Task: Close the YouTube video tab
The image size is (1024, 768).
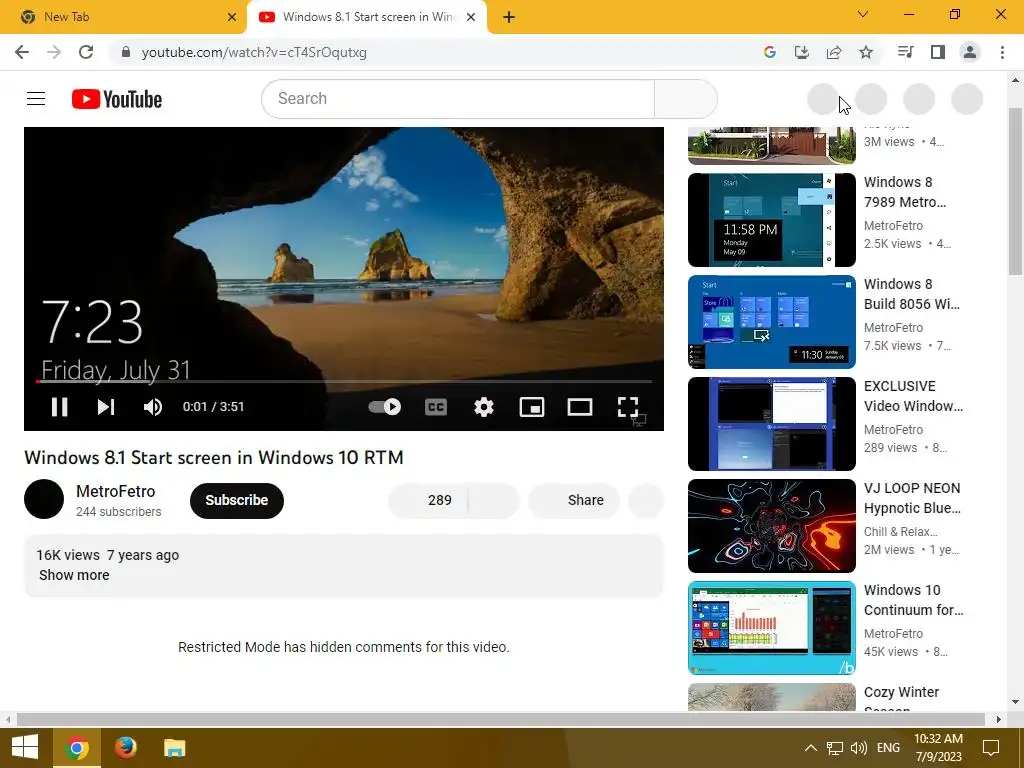Action: click(x=471, y=17)
